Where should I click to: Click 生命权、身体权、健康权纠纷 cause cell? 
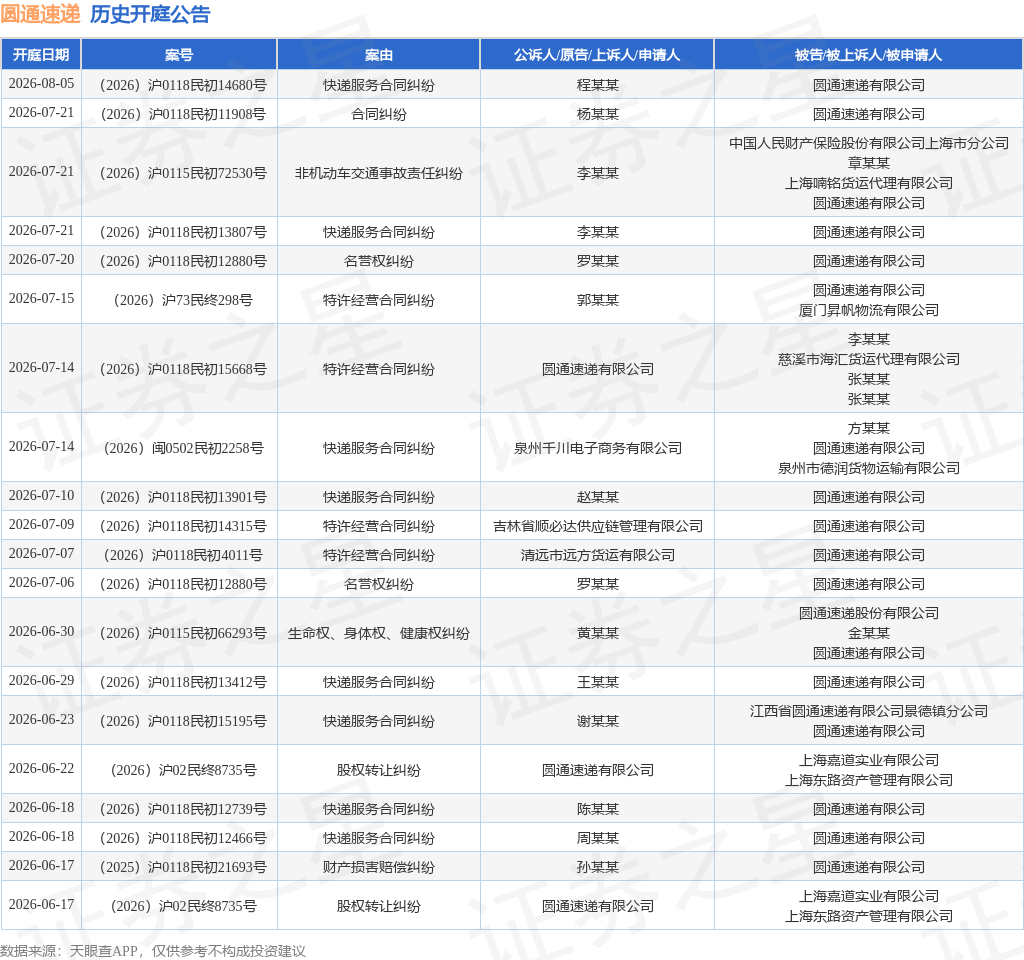[x=379, y=633]
